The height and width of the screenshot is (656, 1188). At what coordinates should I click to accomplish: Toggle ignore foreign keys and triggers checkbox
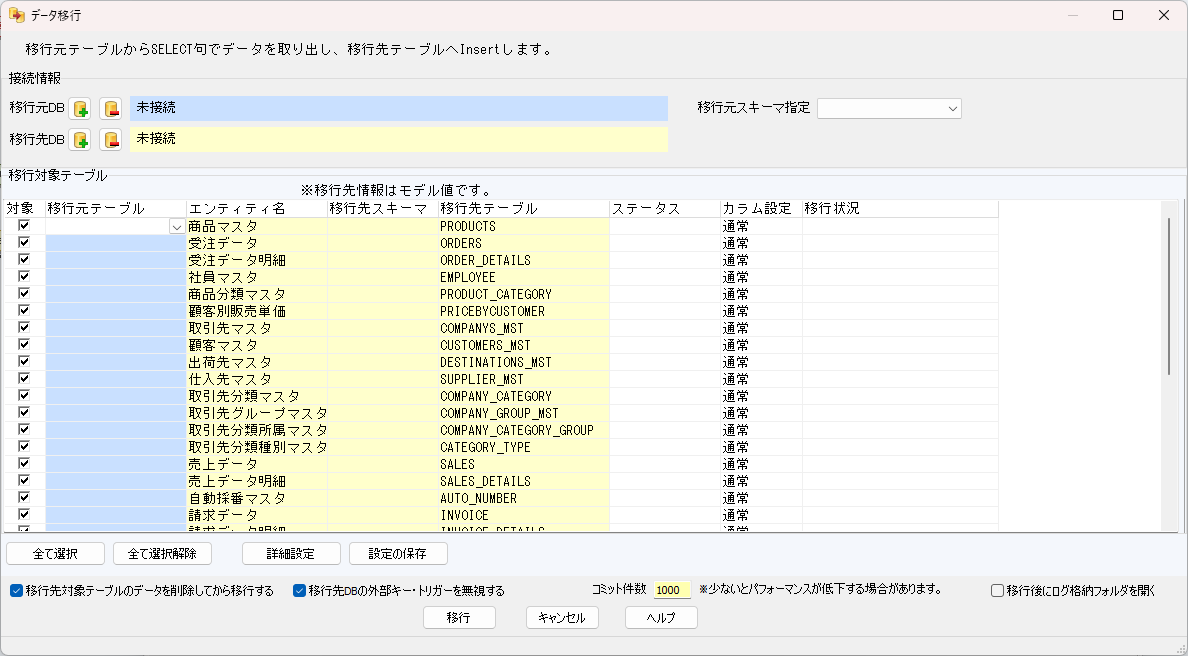tap(299, 591)
